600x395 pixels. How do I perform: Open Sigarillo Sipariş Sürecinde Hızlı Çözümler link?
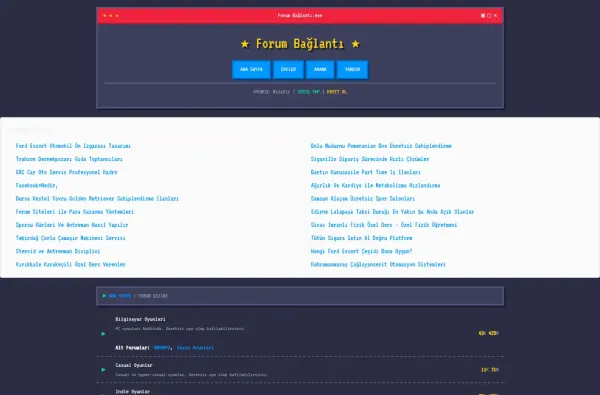(370, 159)
